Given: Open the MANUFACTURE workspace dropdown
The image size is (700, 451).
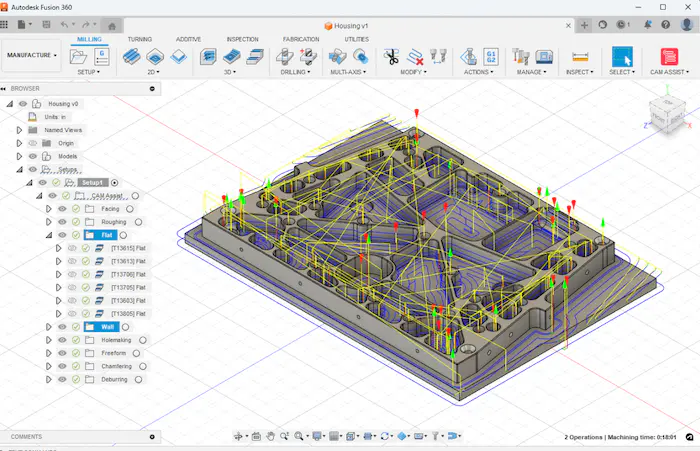Looking at the screenshot, I should tap(31, 55).
